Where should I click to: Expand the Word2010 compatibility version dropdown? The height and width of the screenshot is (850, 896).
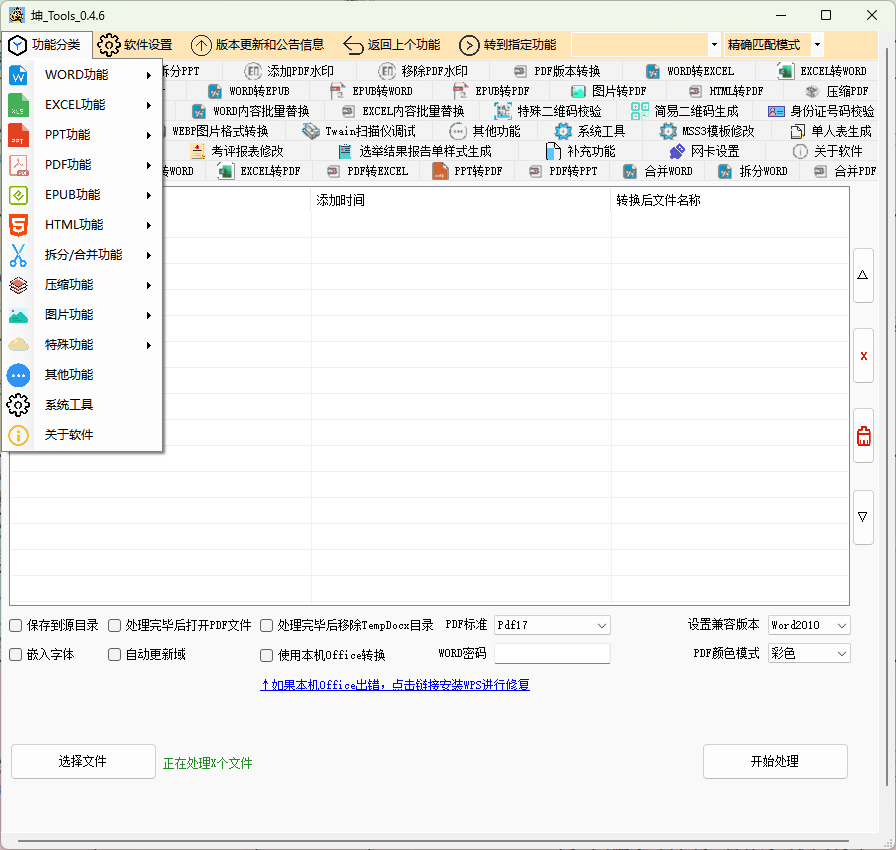tap(809, 625)
